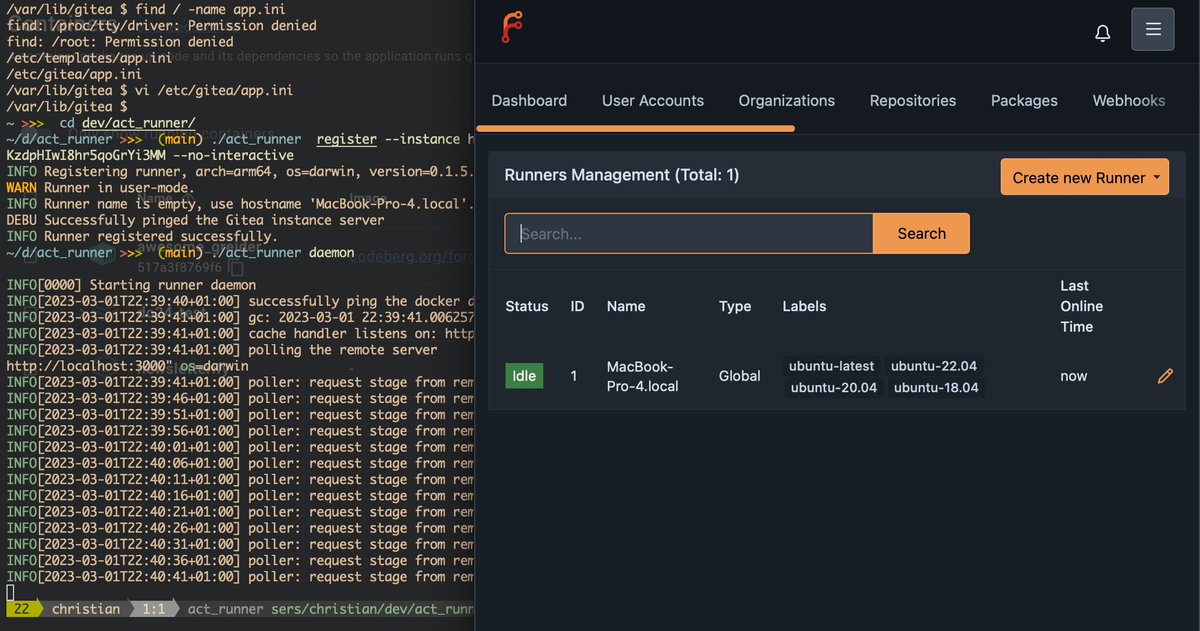The image size is (1200, 631).
Task: Click 'christian' segment in terminal status bar
Action: coord(85,608)
